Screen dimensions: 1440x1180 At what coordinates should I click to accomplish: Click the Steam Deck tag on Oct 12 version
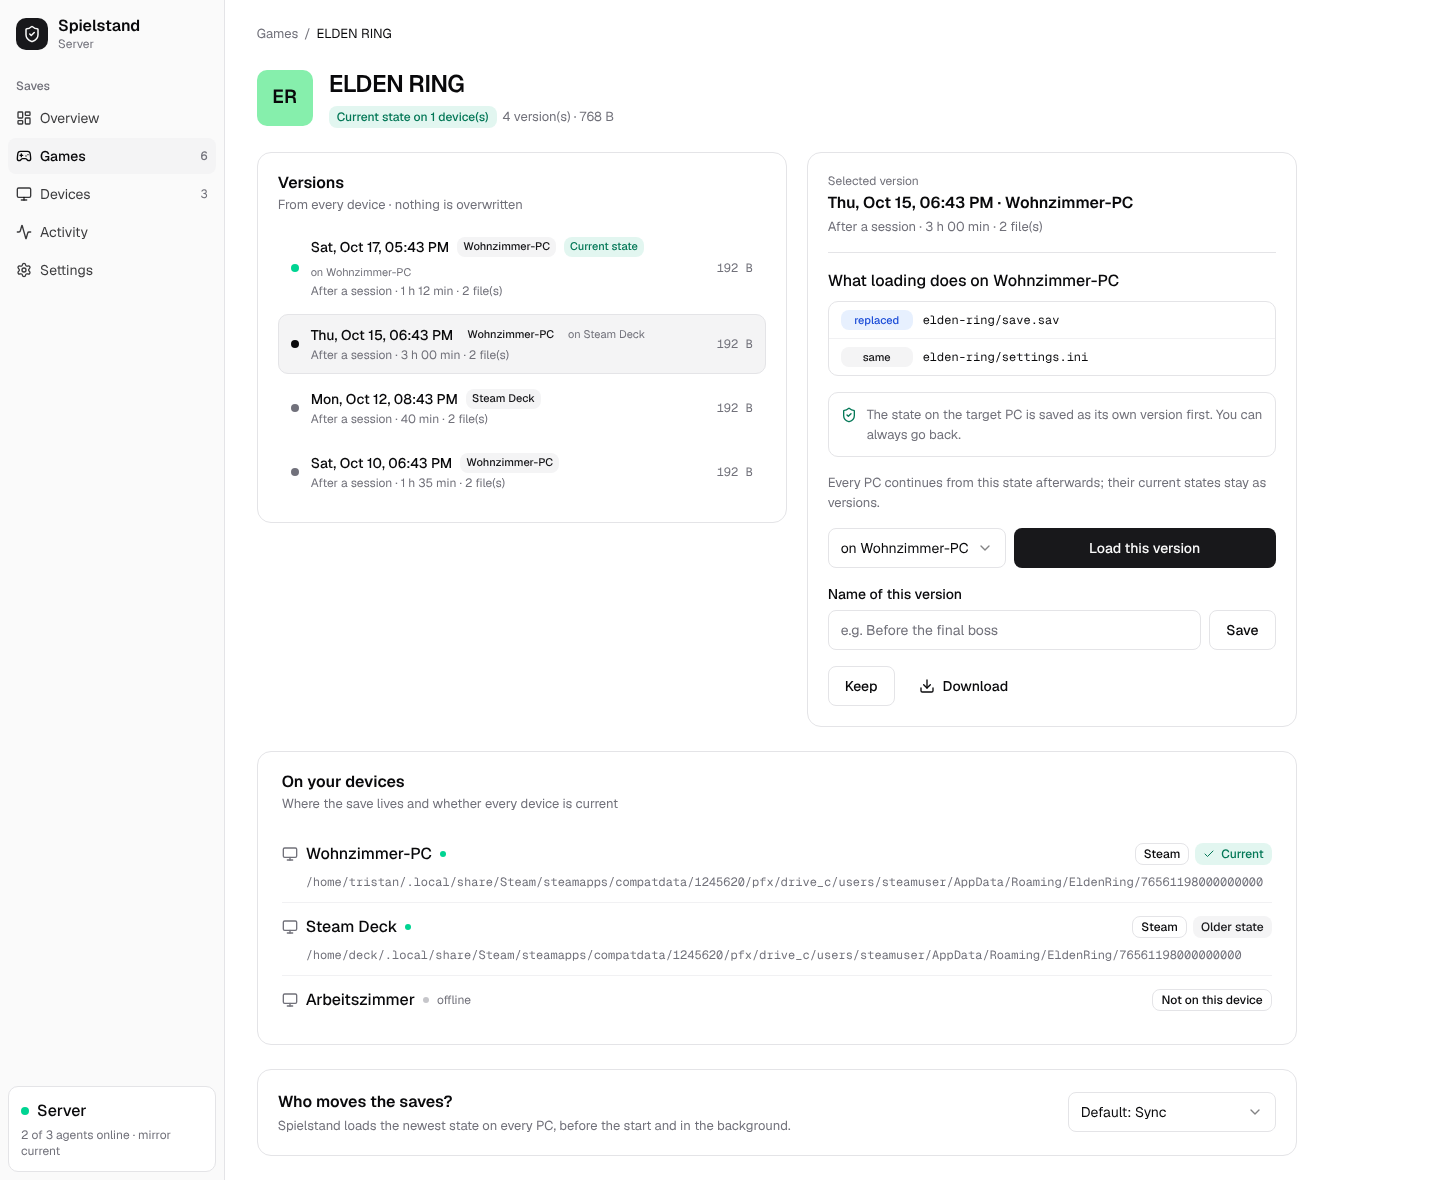pos(503,399)
